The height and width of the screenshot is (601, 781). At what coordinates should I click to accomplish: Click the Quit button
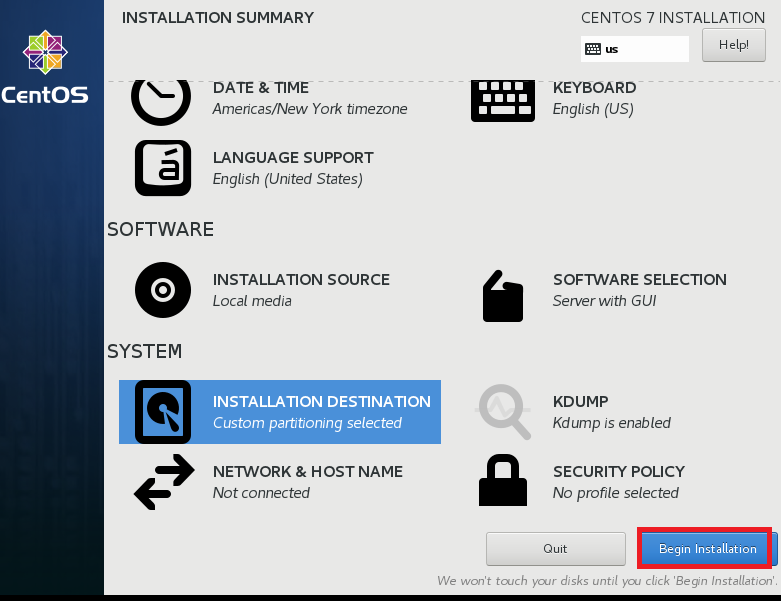coord(555,549)
